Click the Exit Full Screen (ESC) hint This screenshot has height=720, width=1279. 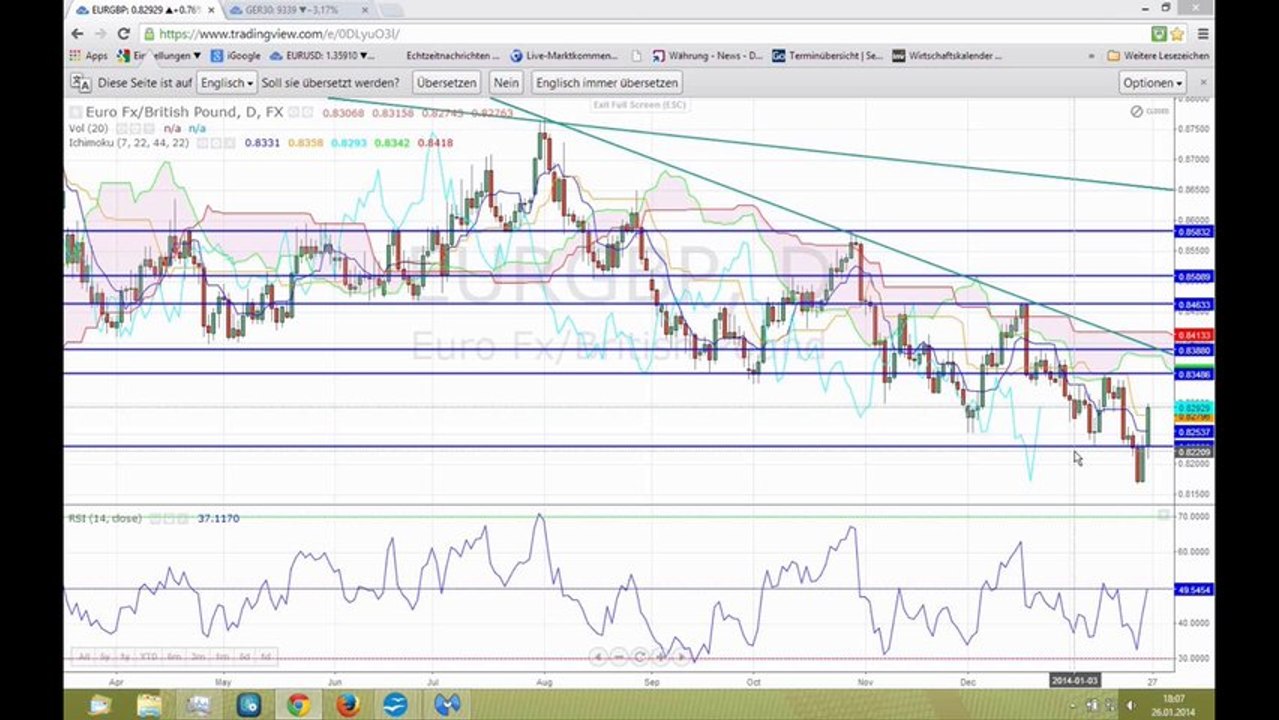(x=638, y=104)
